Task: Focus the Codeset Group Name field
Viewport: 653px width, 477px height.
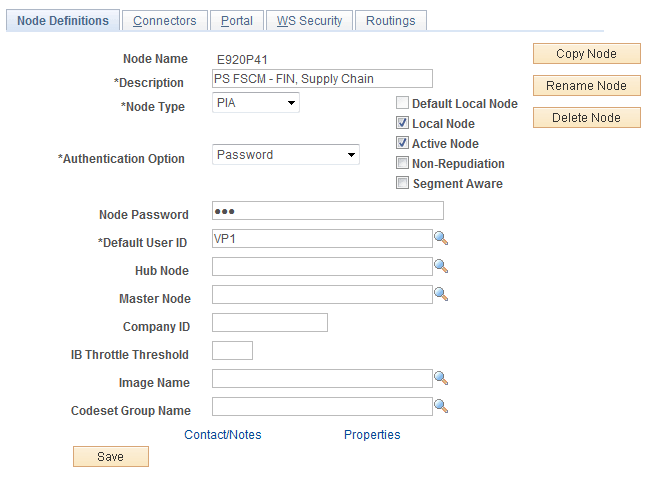Action: [x=322, y=407]
